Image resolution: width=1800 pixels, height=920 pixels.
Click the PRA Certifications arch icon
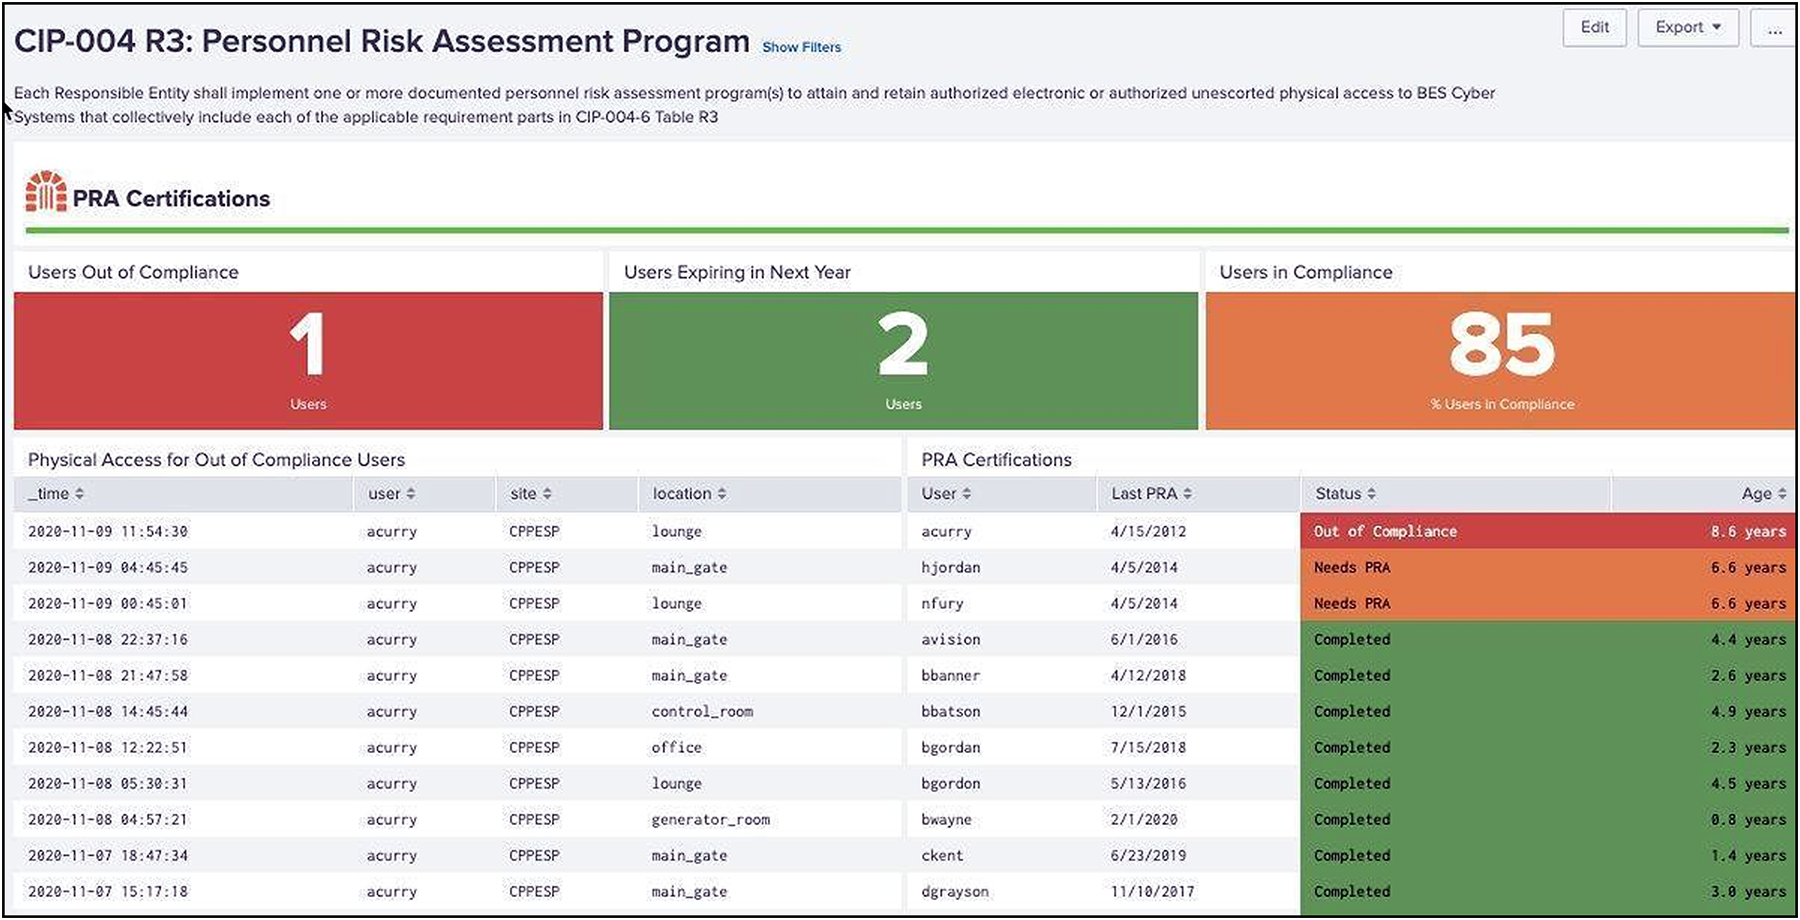coord(46,191)
